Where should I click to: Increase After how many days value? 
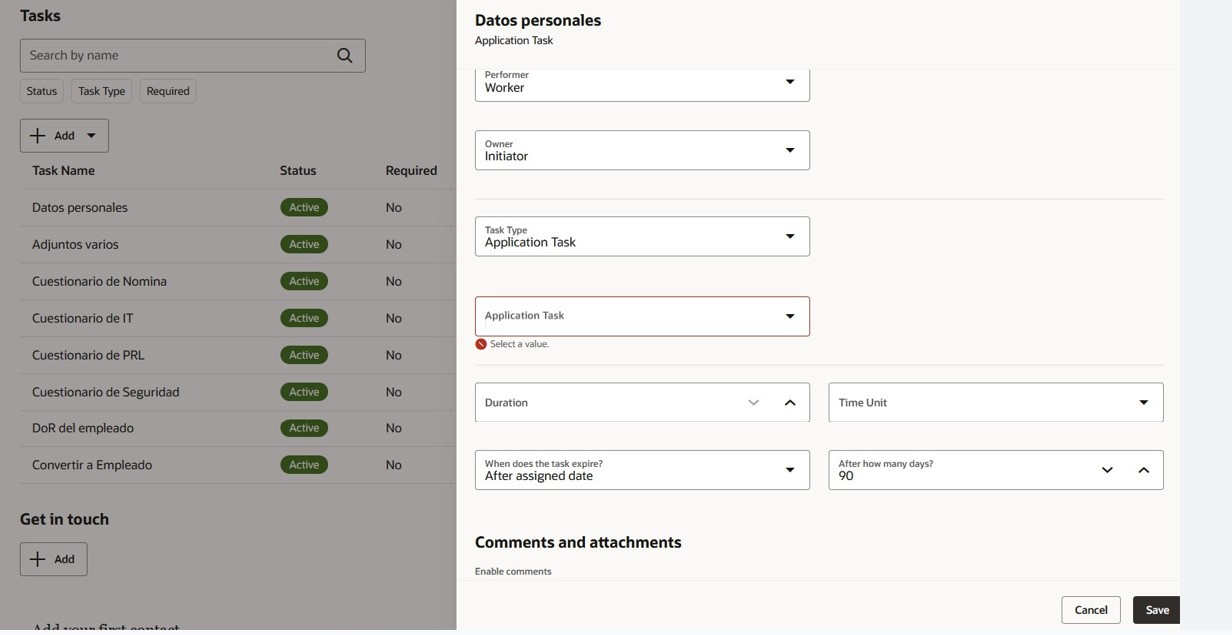tap(1143, 470)
